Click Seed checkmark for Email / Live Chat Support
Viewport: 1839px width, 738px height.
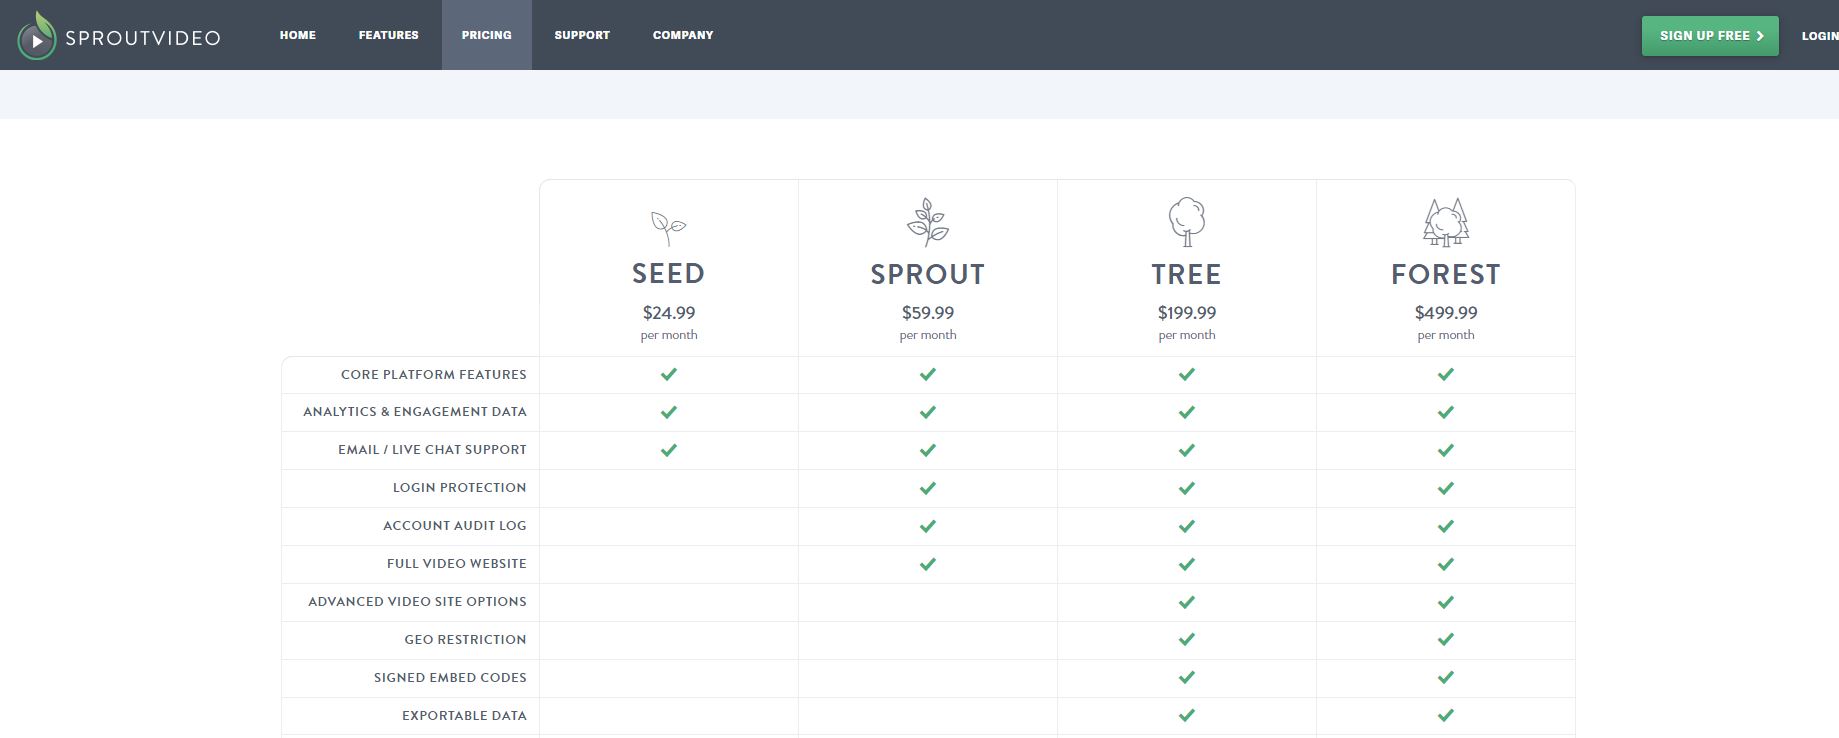pyautogui.click(x=669, y=450)
